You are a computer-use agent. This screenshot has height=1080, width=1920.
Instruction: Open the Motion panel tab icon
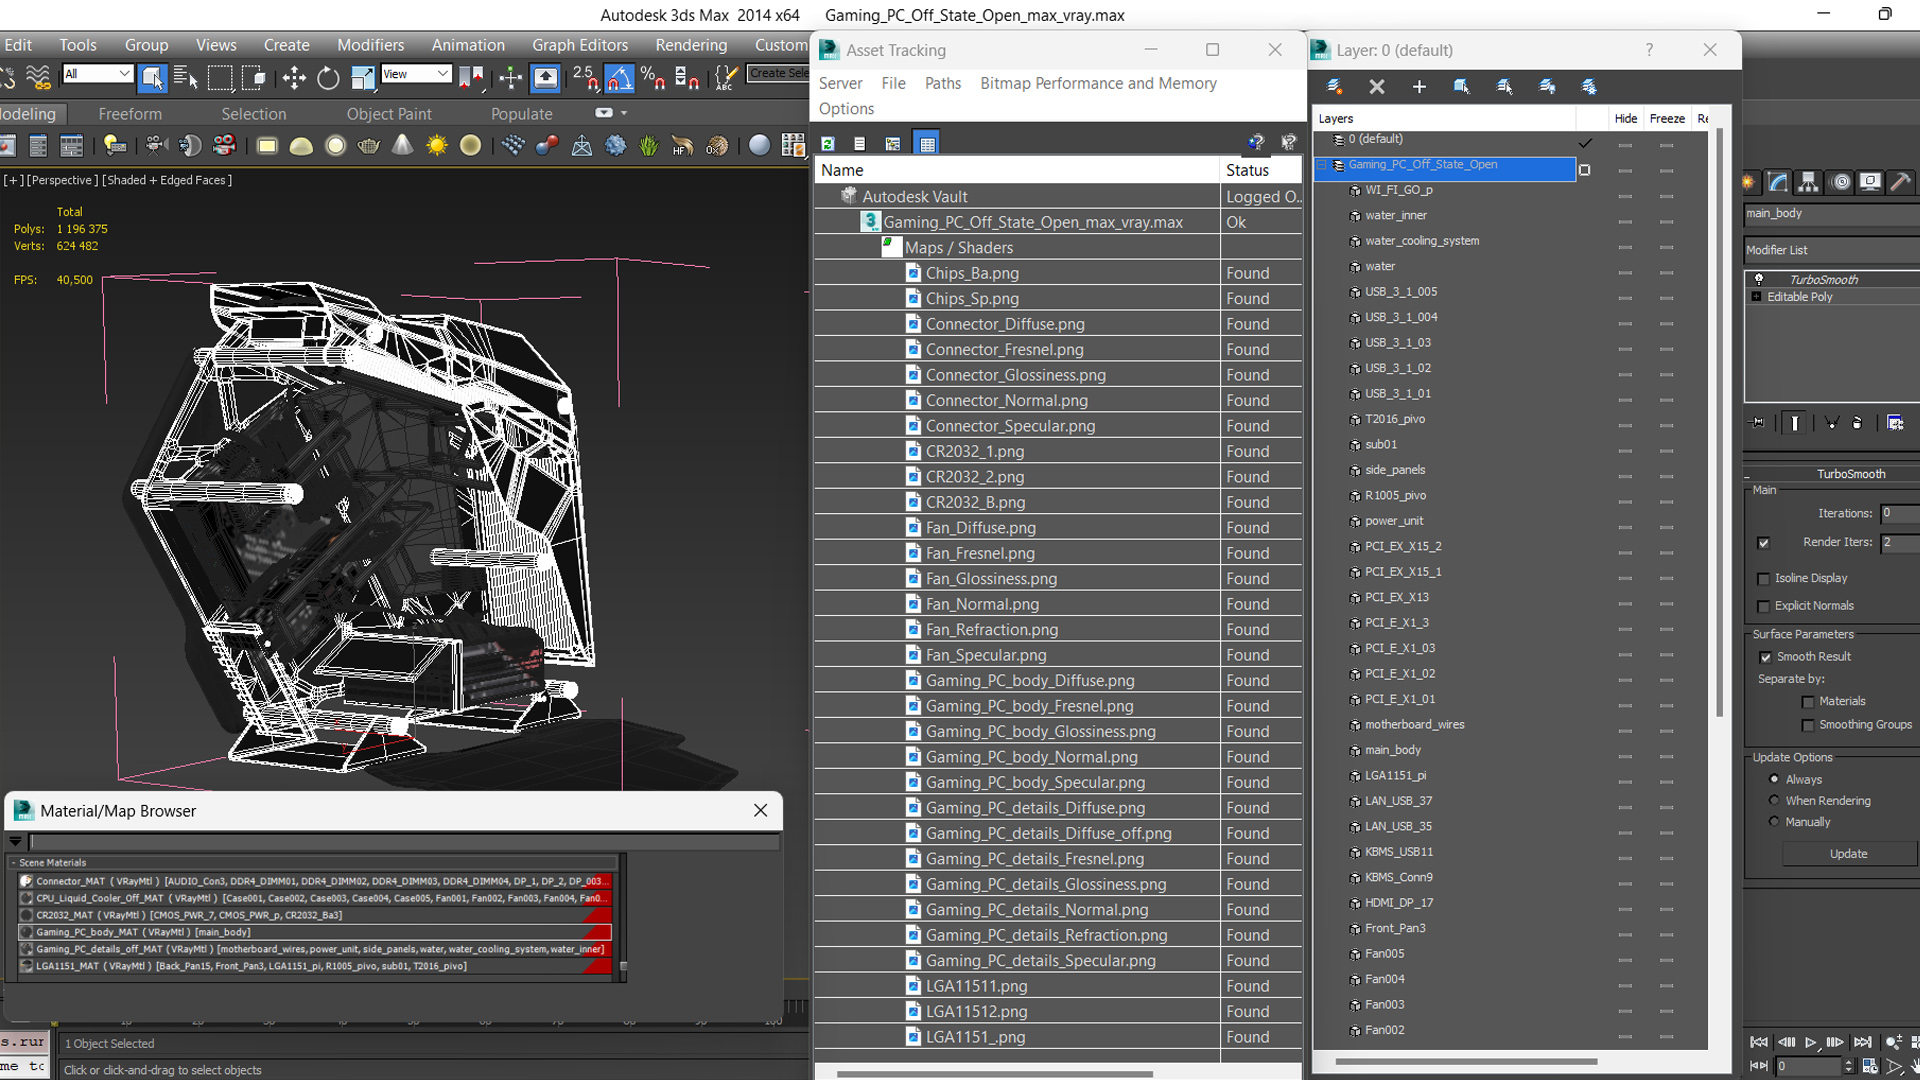[x=1840, y=182]
